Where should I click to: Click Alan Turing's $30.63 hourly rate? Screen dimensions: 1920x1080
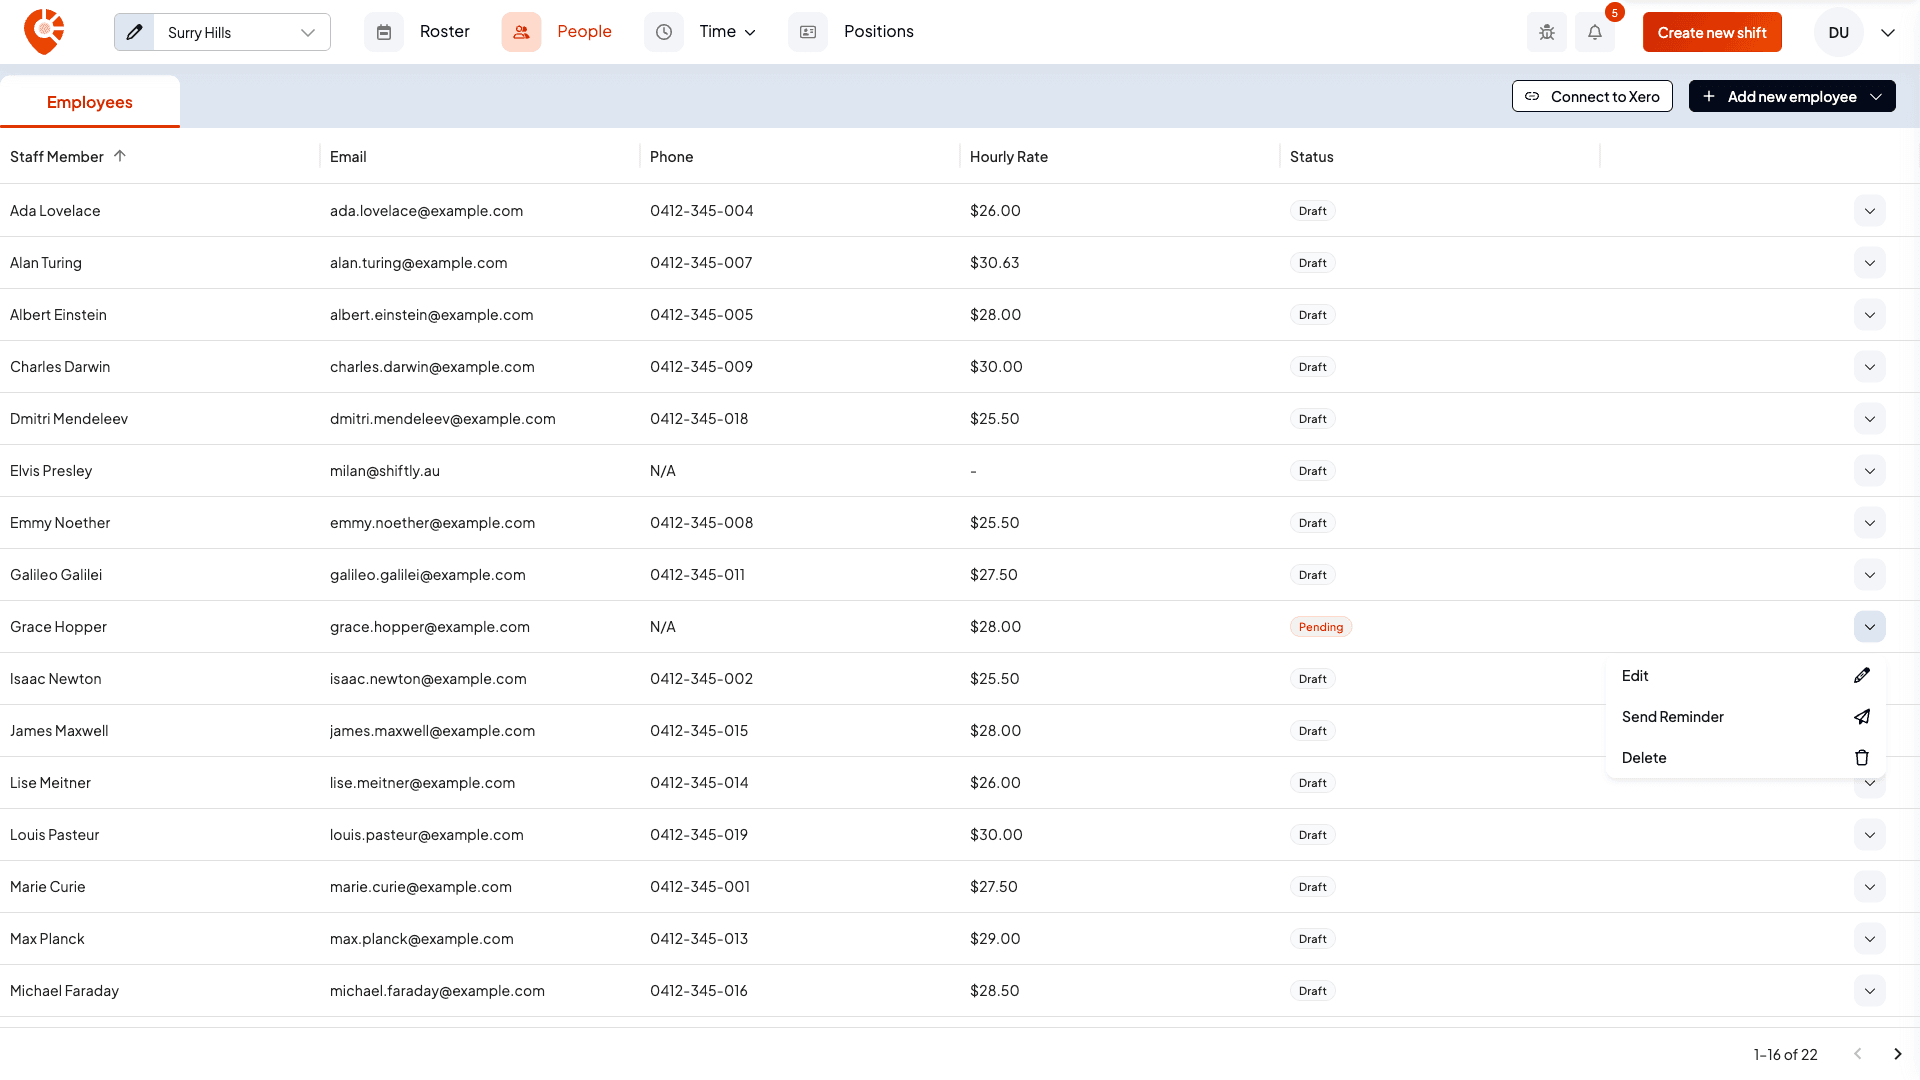(x=994, y=263)
